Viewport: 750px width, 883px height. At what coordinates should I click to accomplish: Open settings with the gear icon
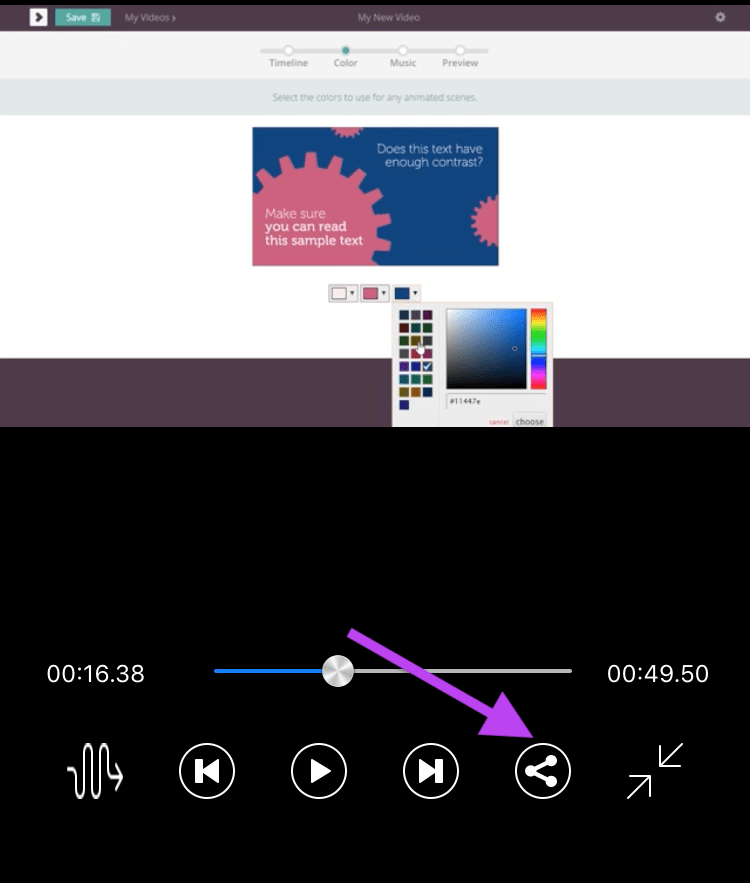[720, 17]
